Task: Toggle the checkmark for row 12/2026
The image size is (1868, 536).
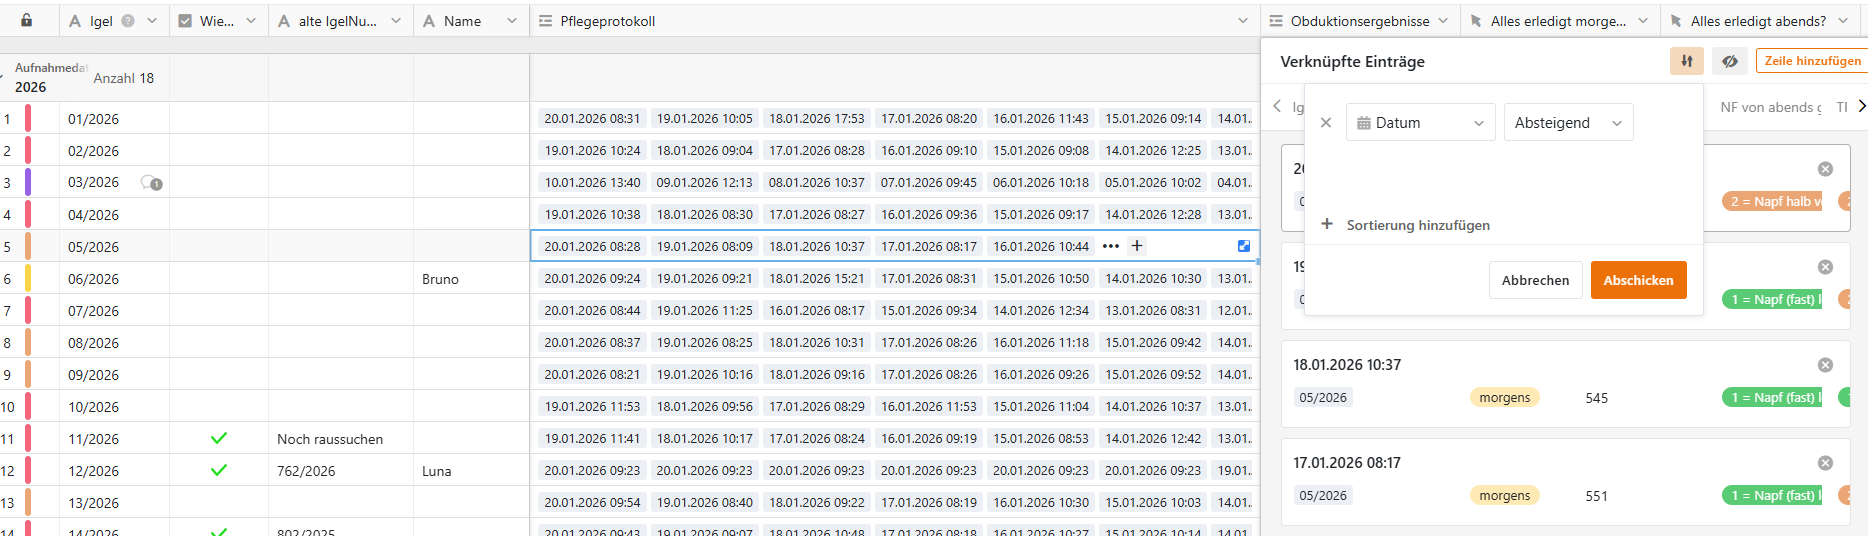Action: 219,470
